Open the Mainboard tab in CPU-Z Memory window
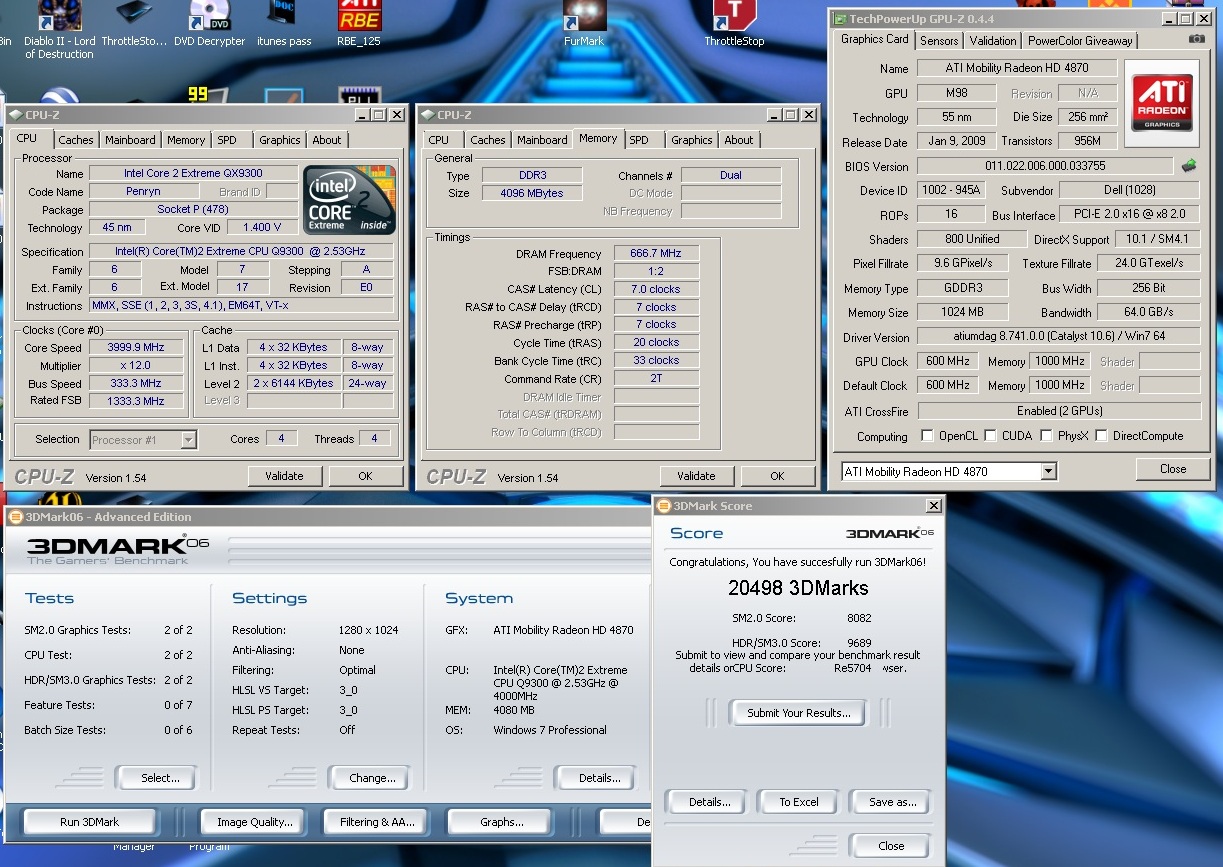The image size is (1223, 867). [542, 140]
